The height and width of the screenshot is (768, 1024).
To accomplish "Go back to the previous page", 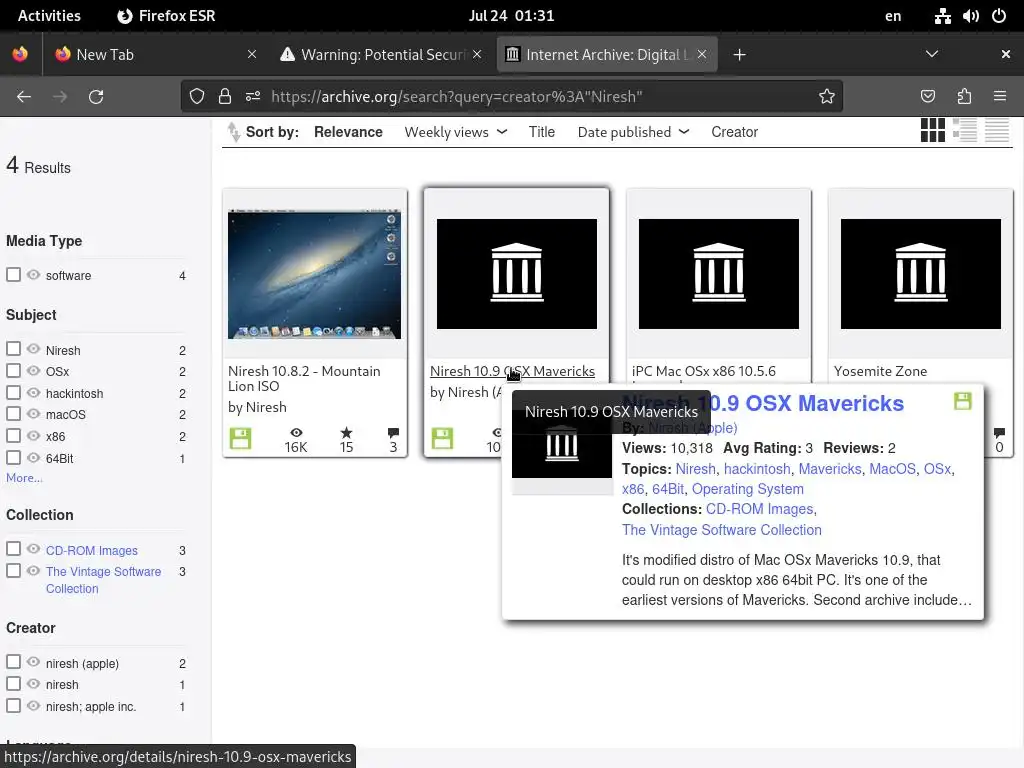I will click(24, 97).
